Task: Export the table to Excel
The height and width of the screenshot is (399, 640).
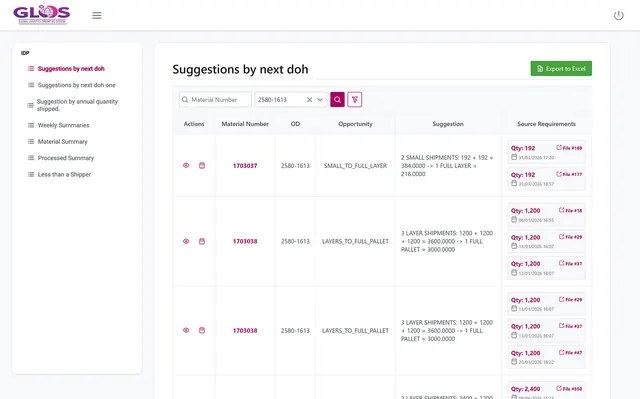Action: 561,69
